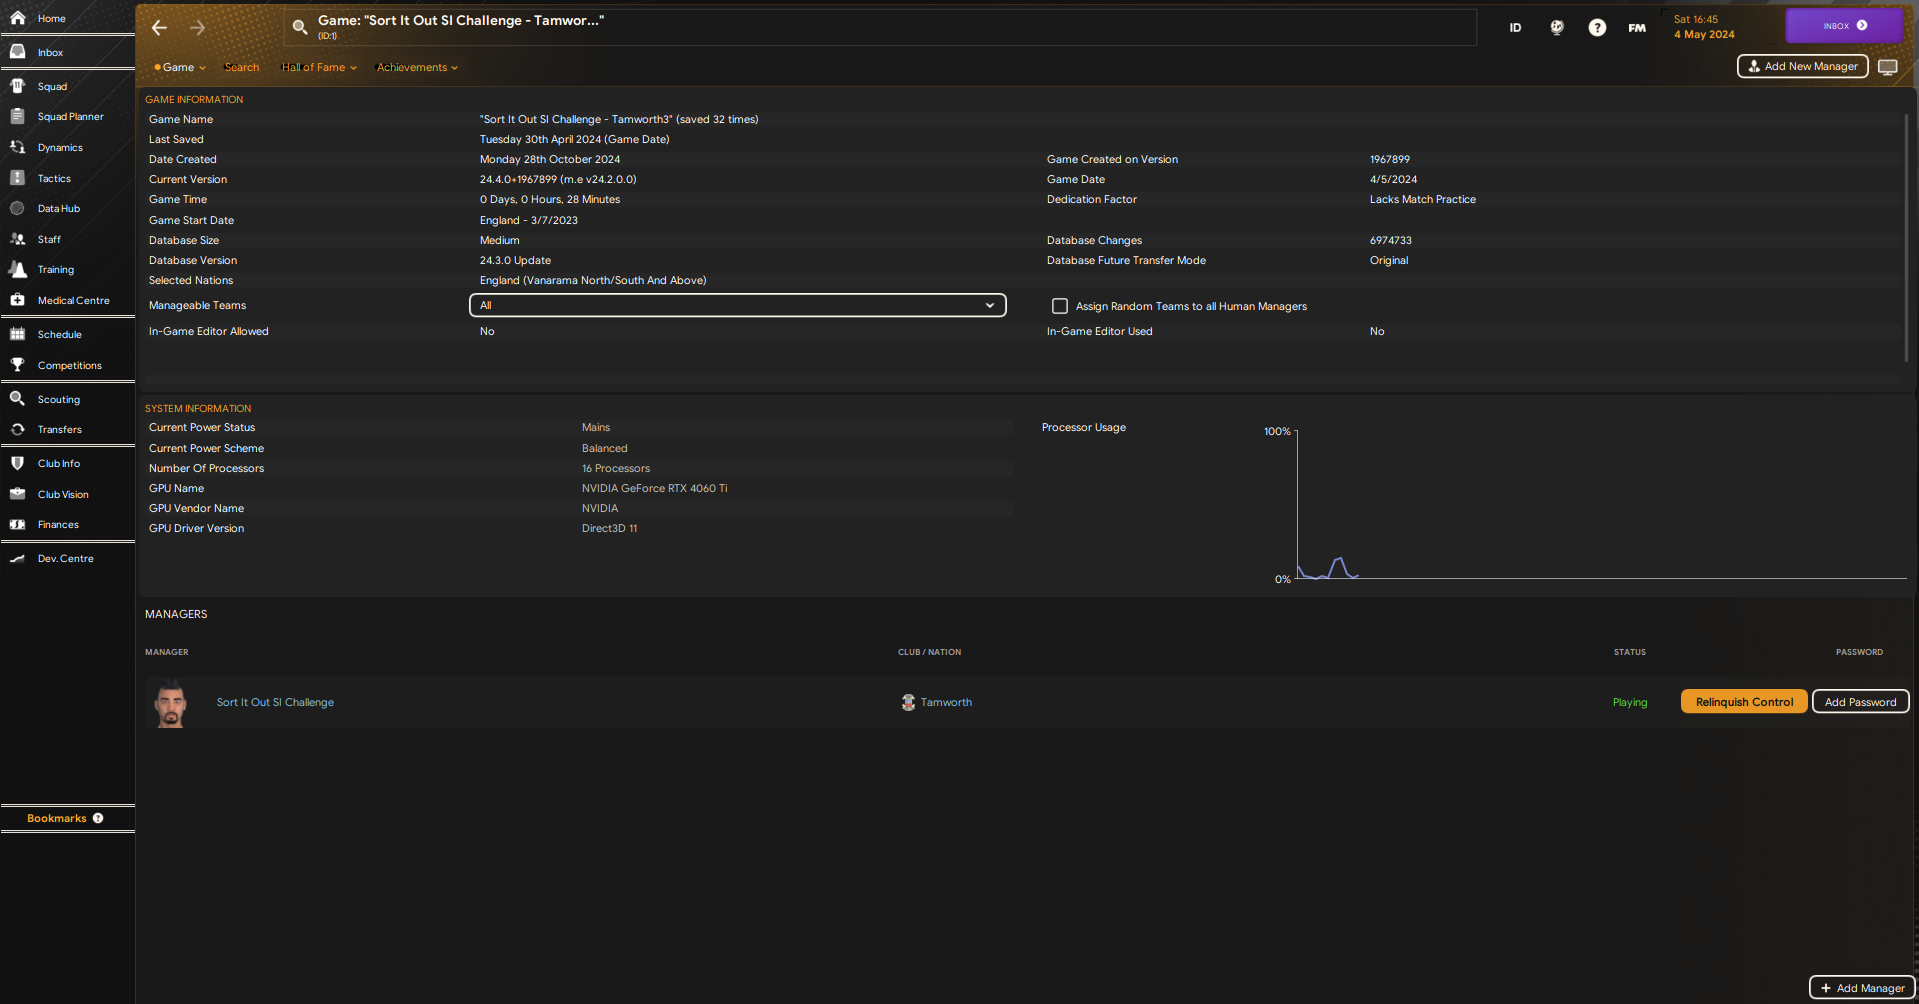The height and width of the screenshot is (1004, 1919).
Task: Click the Dynamics sidebar icon
Action: [x=17, y=147]
